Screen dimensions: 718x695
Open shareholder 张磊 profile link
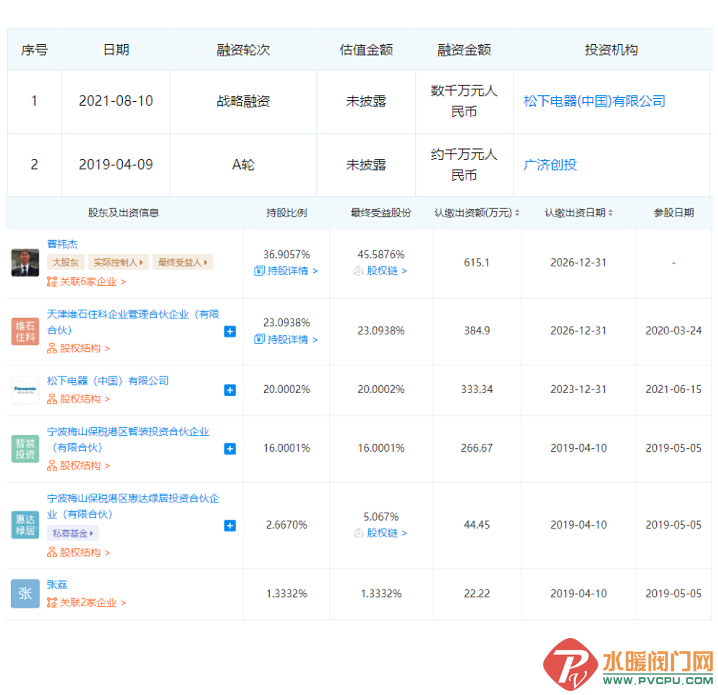pyautogui.click(x=57, y=585)
